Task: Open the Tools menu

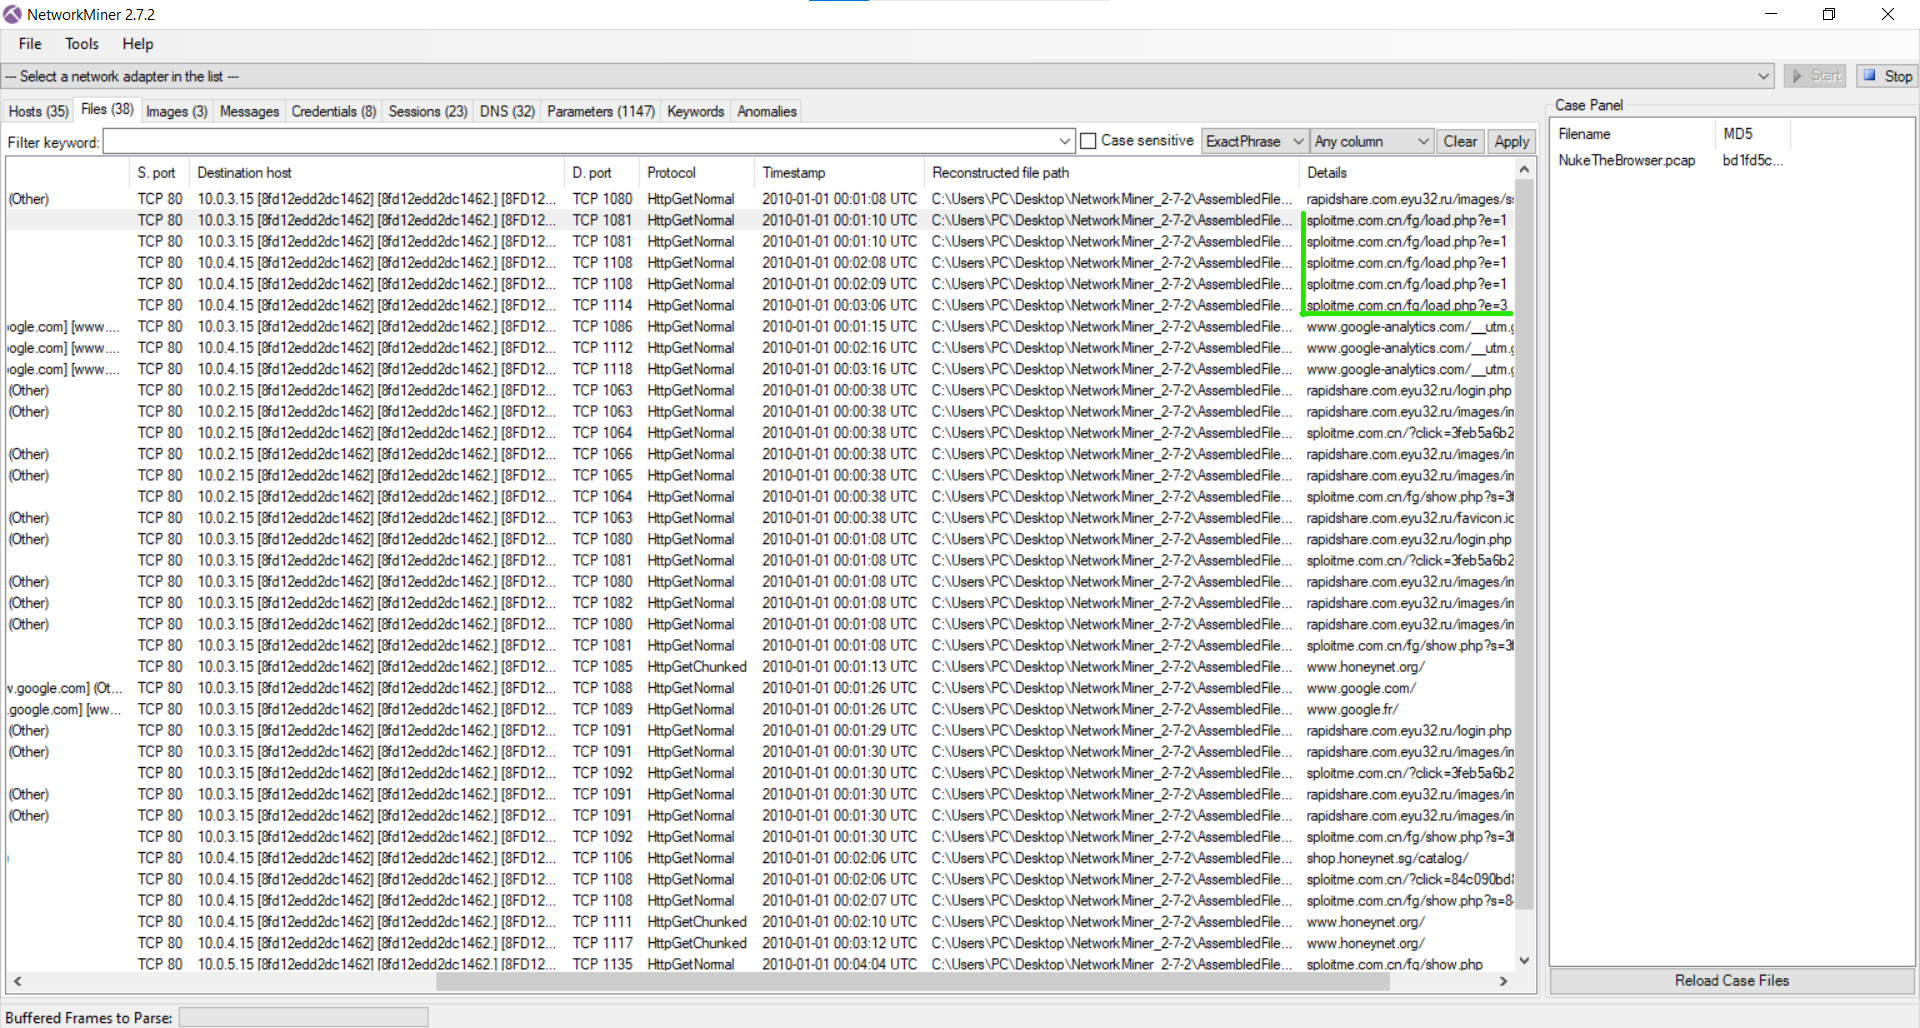Action: (x=82, y=44)
